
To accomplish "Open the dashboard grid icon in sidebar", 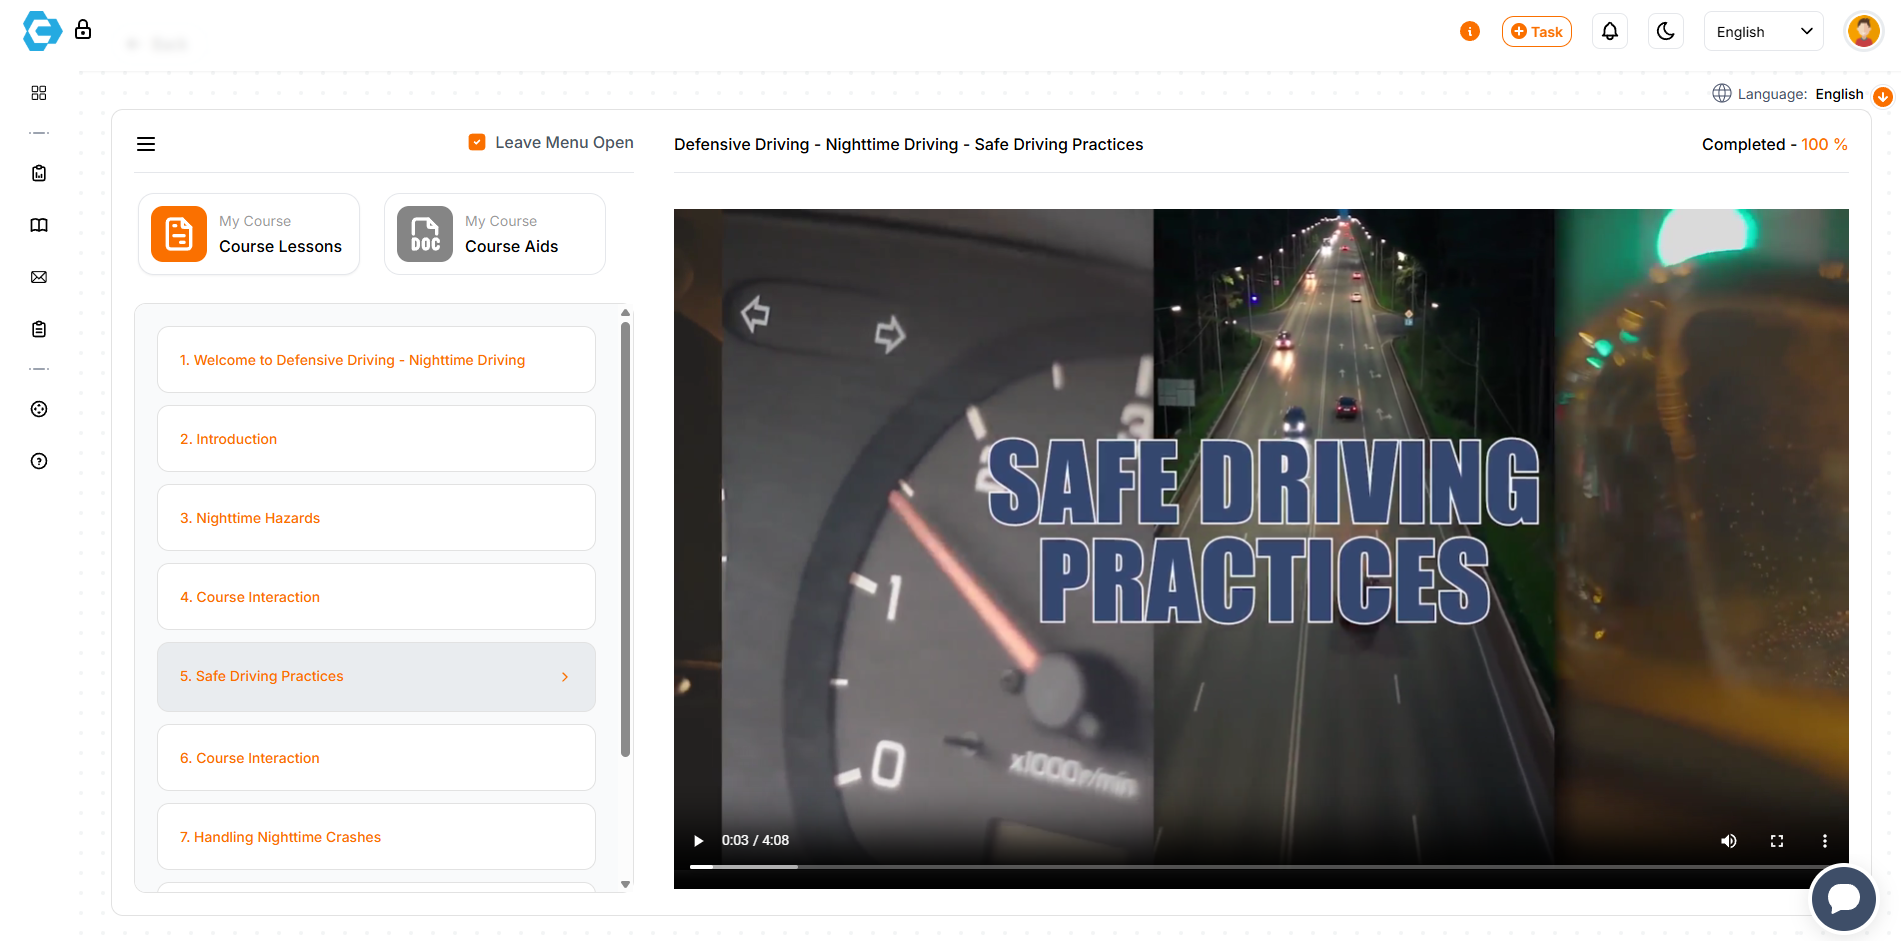I will point(39,93).
